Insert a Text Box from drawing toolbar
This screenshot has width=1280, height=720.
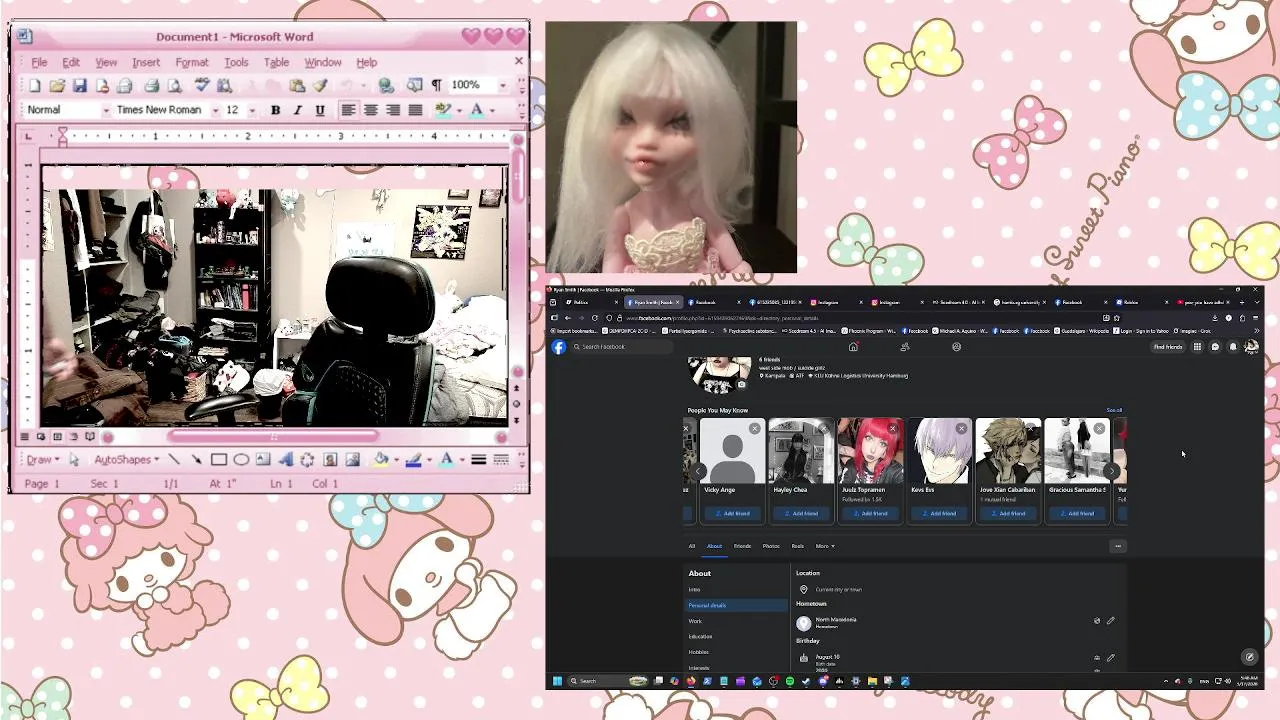[263, 460]
